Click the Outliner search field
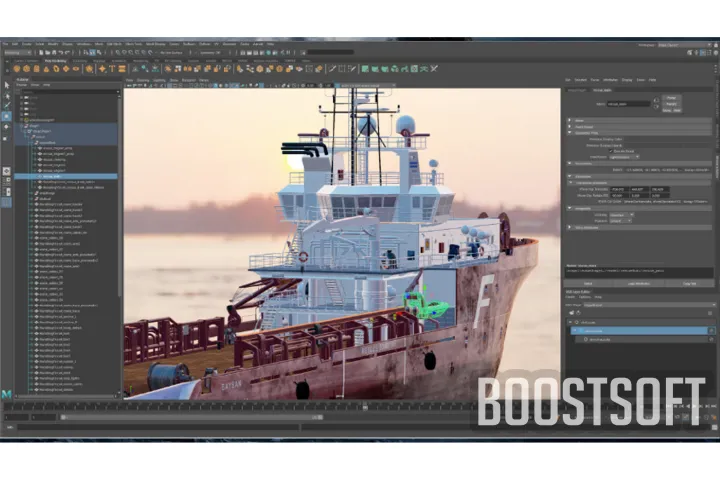 tap(67, 91)
